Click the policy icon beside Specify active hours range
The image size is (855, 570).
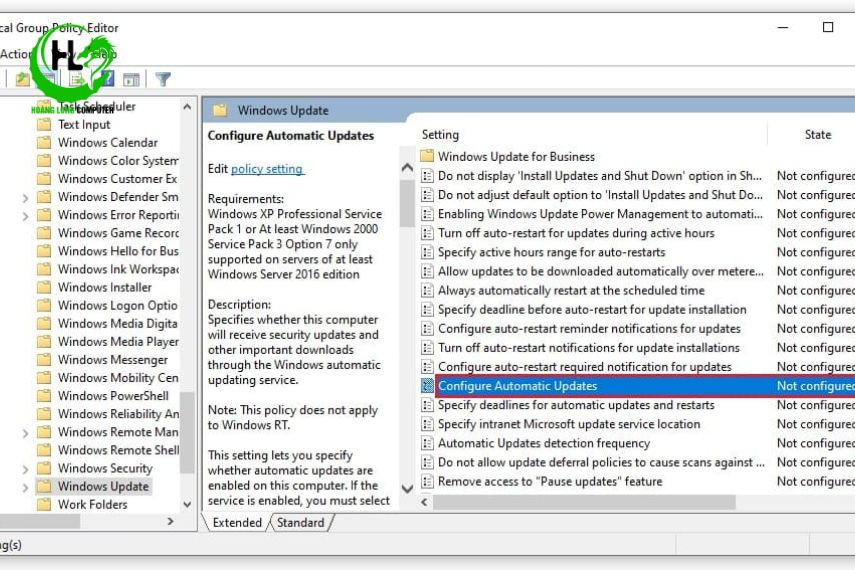coord(428,252)
